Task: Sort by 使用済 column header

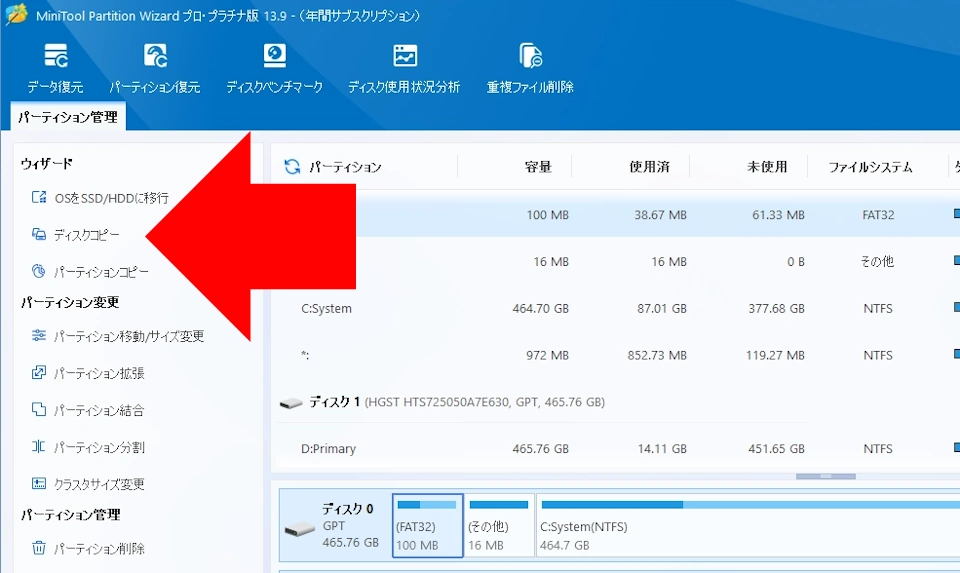Action: [650, 167]
